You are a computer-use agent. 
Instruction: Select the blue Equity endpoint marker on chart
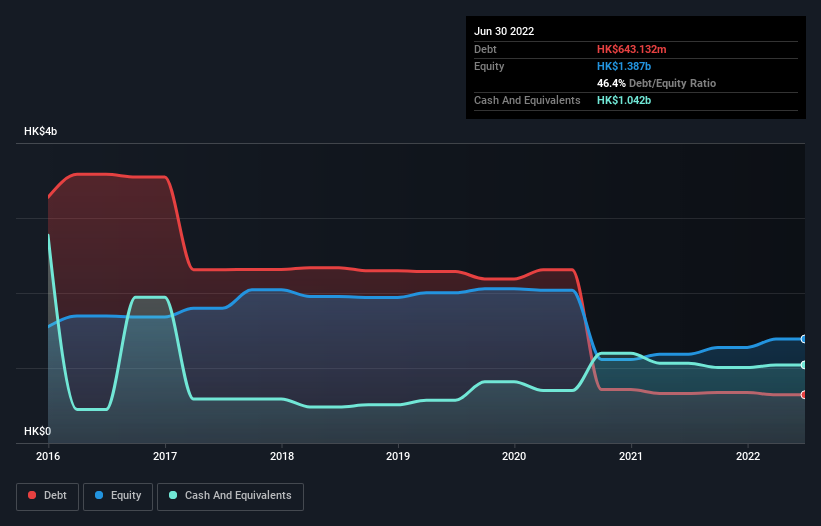point(804,339)
